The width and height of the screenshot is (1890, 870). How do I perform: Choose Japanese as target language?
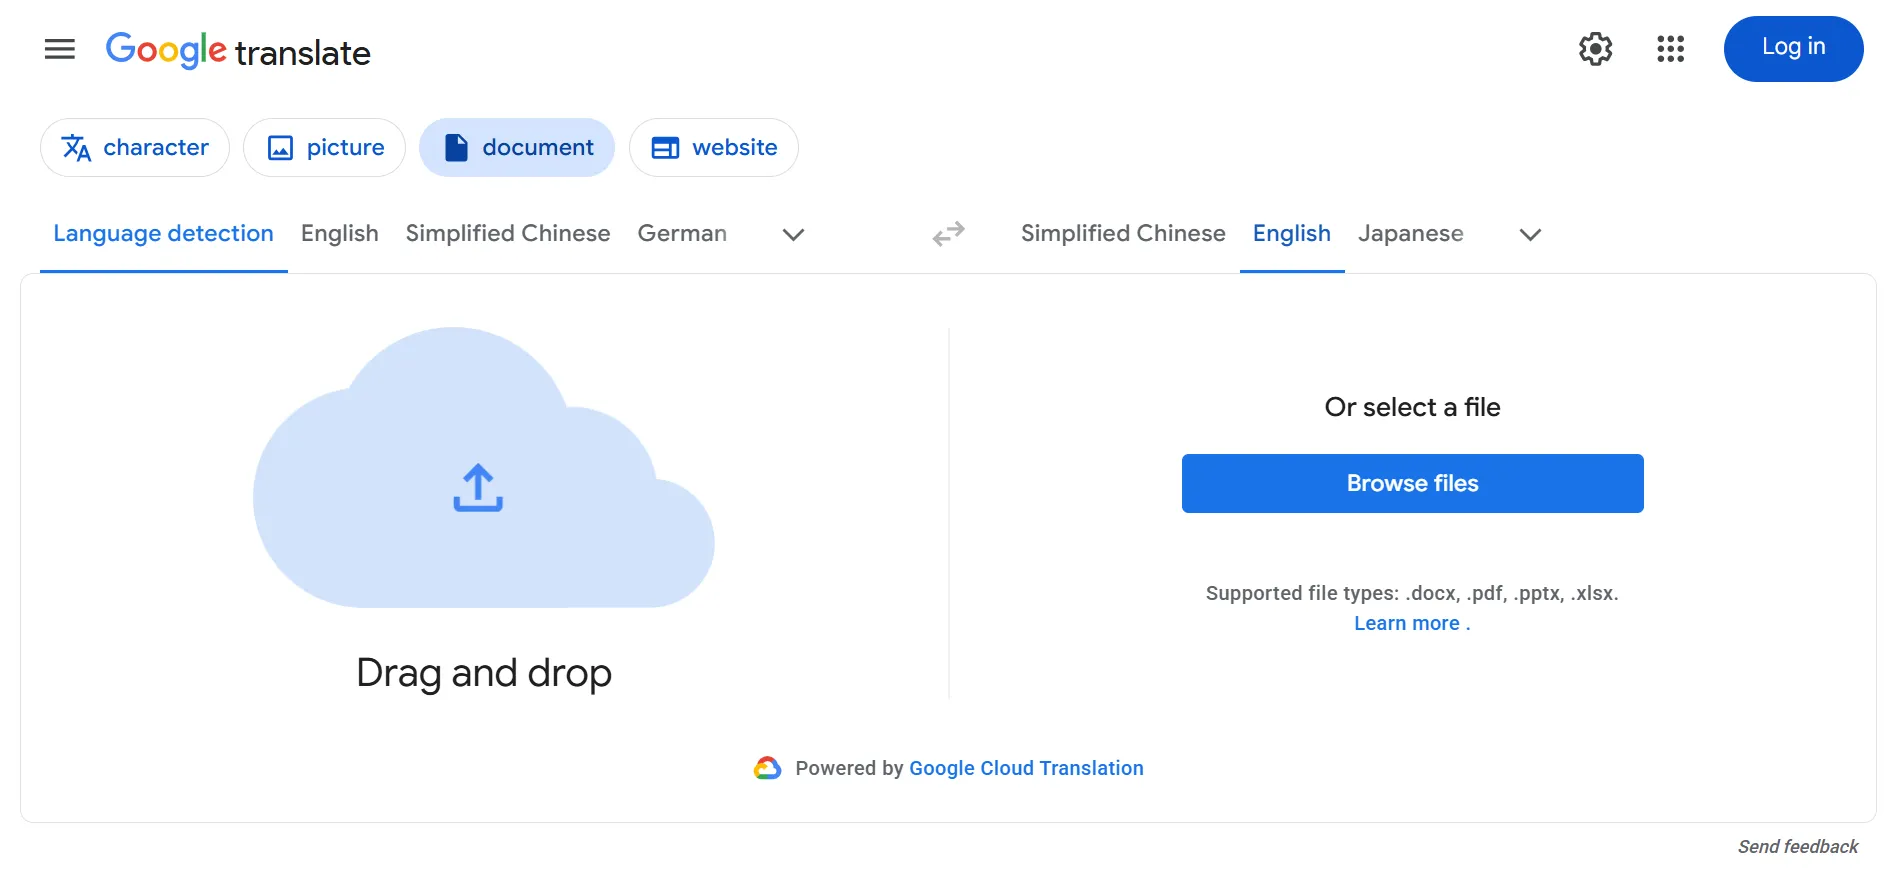click(1410, 234)
